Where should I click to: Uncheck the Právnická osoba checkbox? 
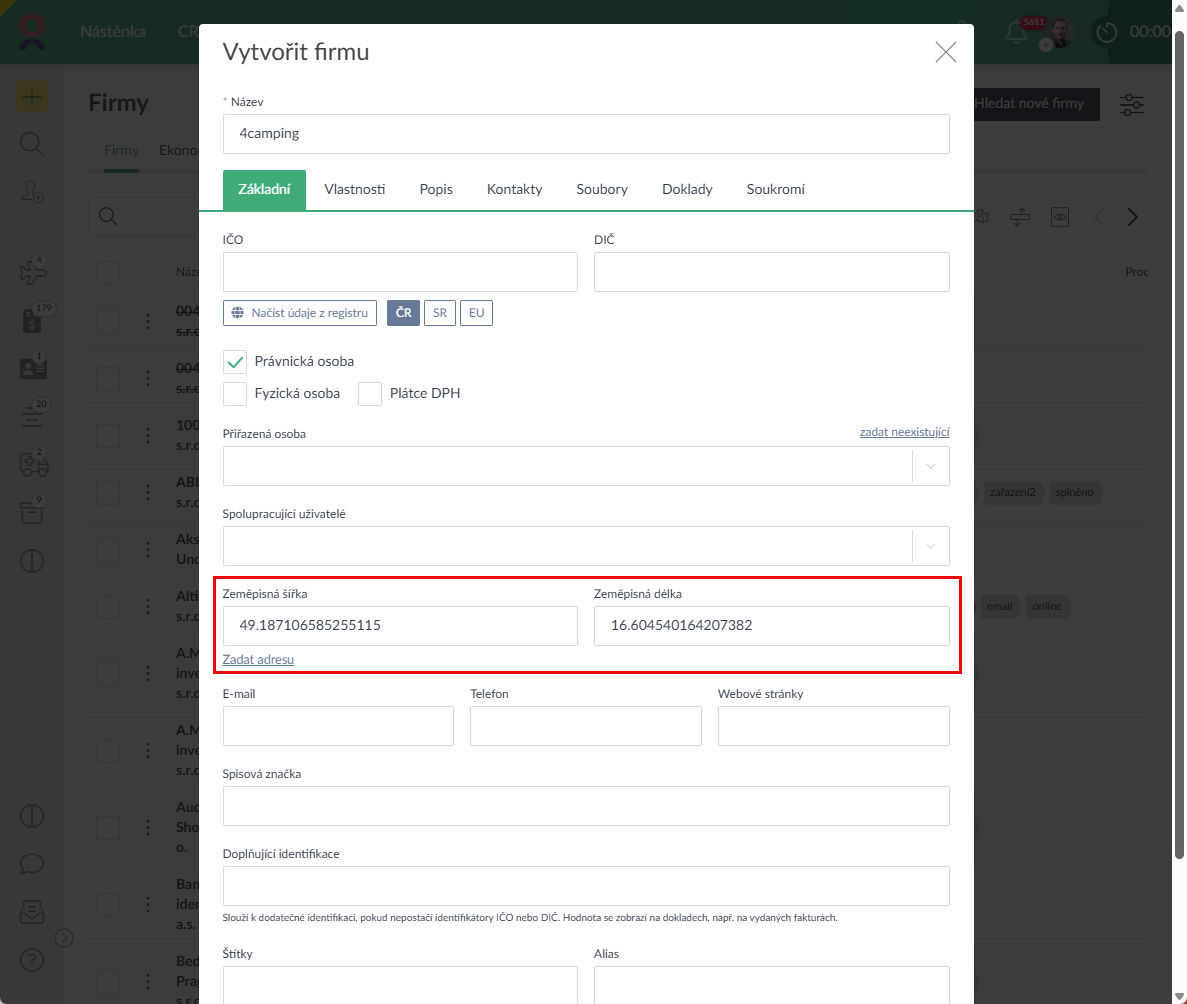(235, 362)
